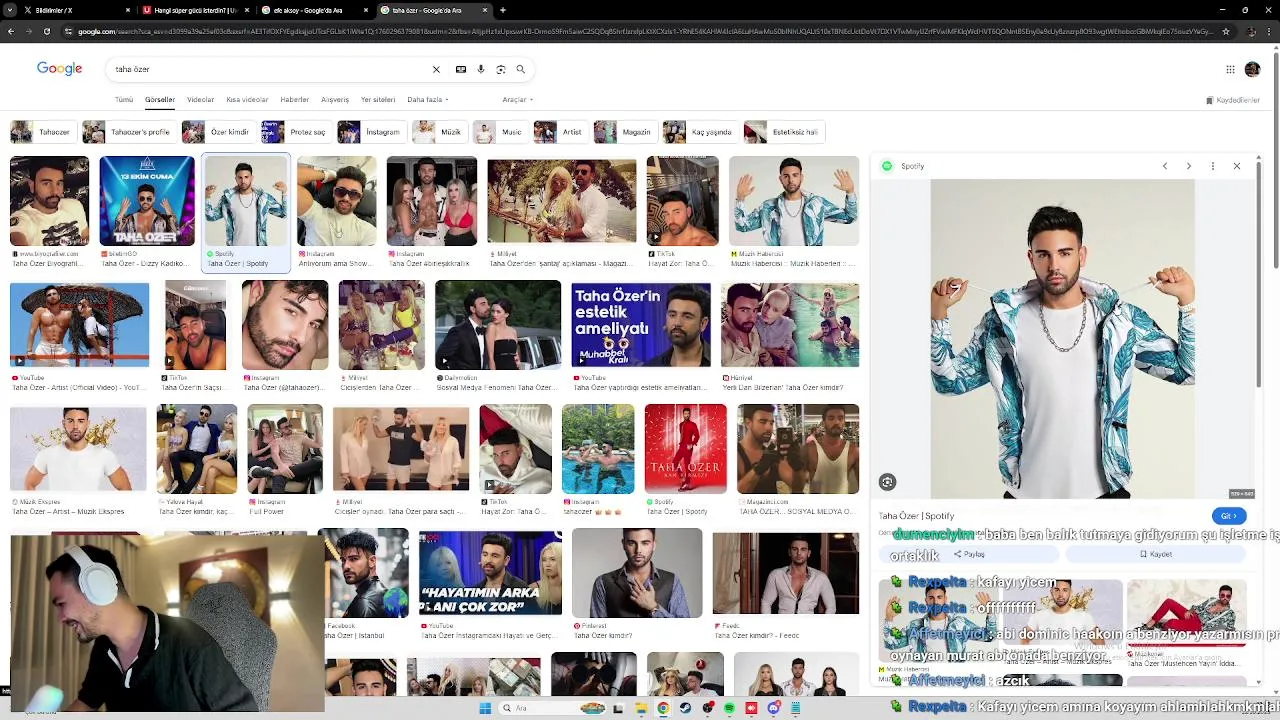This screenshot has height=720, width=1280.
Task: Click the browser address bar URL
Action: pyautogui.click(x=645, y=31)
